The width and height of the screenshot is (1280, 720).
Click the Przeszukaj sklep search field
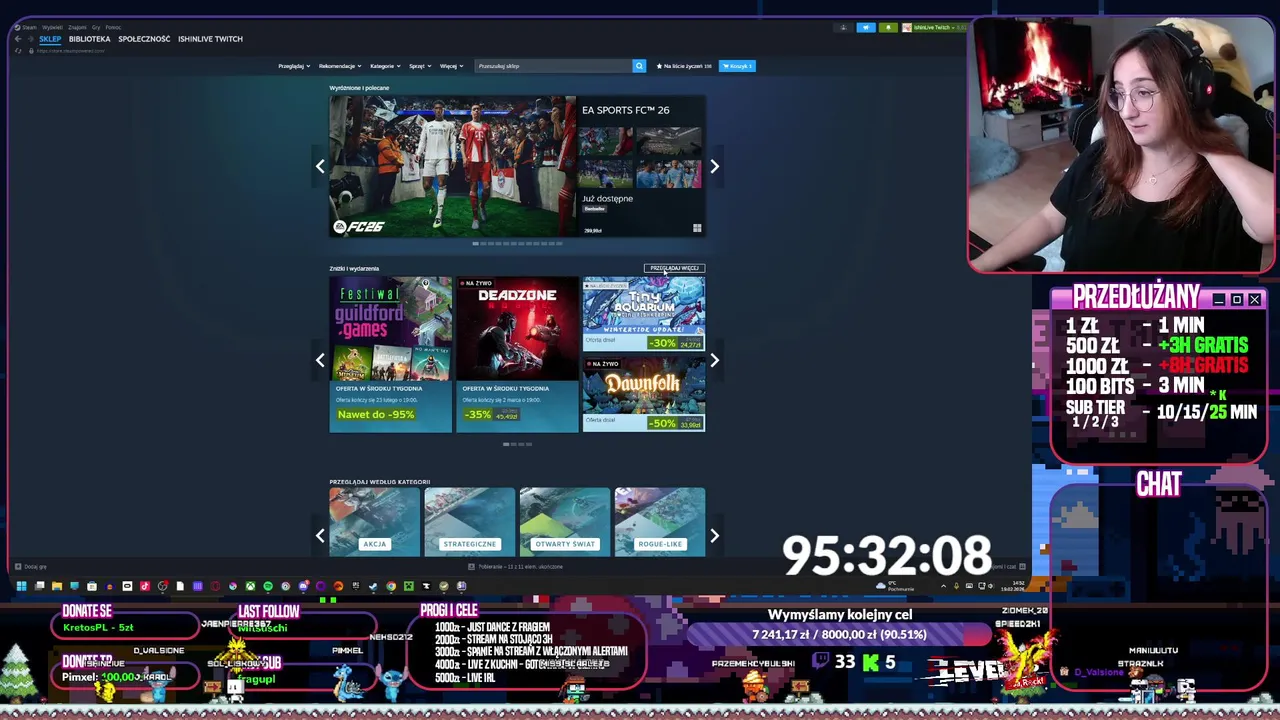coord(553,66)
